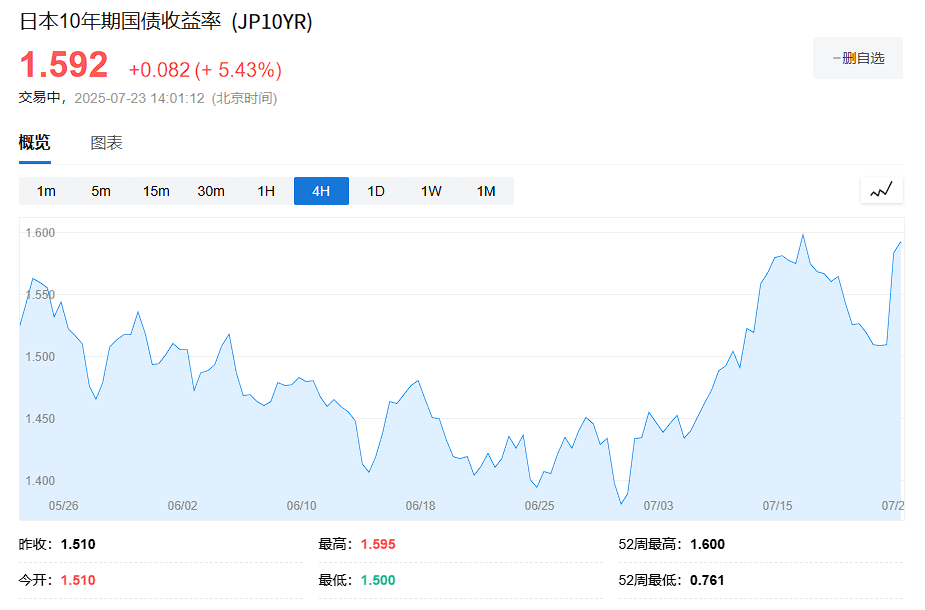Click the 删自选 remove-from-watchlist button
925x610 pixels.
click(858, 58)
